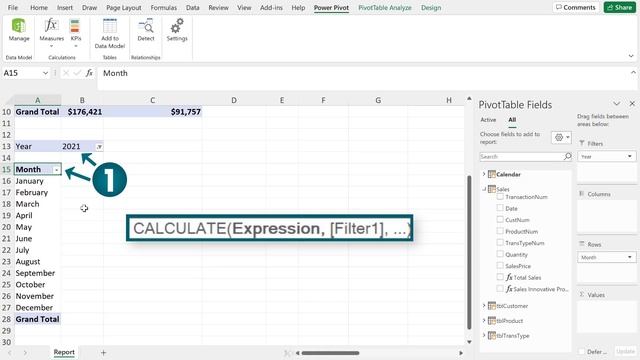Screen dimensions: 640x360
Task: Click the Calendar table icon
Action: pos(492,174)
